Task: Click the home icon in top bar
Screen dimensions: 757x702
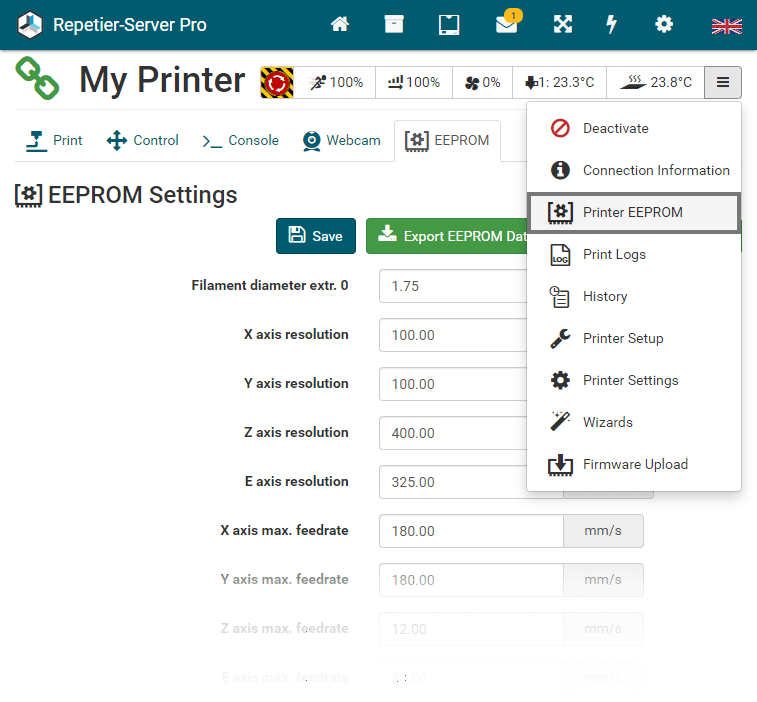Action: (x=340, y=25)
